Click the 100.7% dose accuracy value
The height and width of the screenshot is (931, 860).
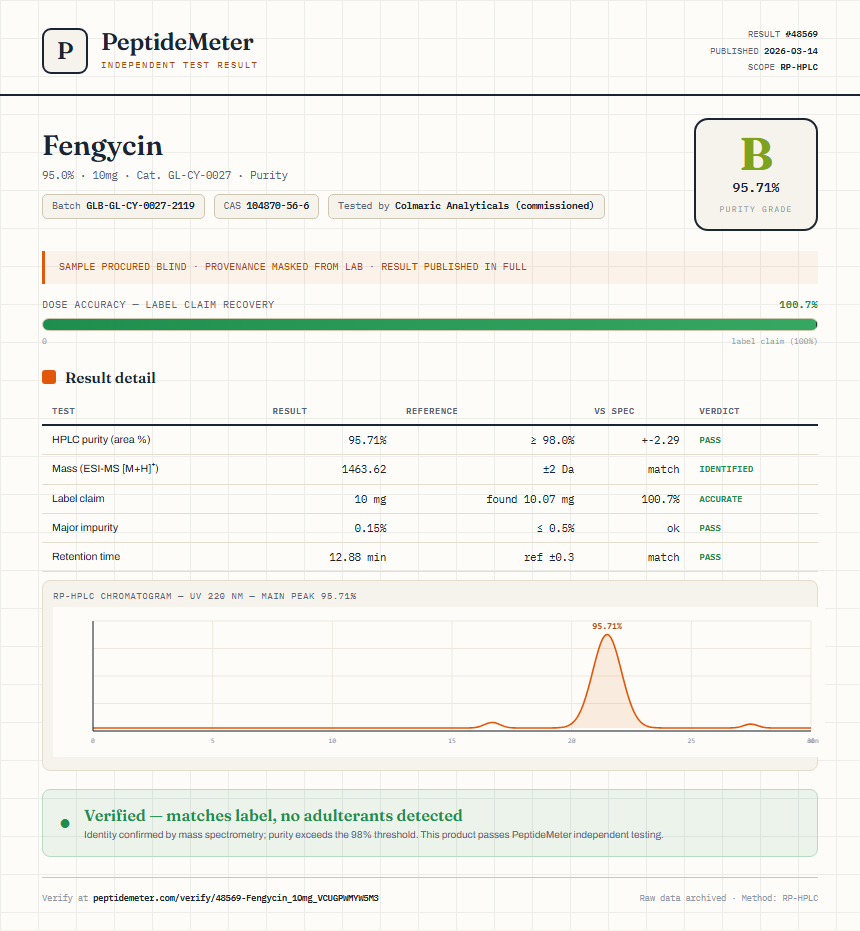pos(798,305)
